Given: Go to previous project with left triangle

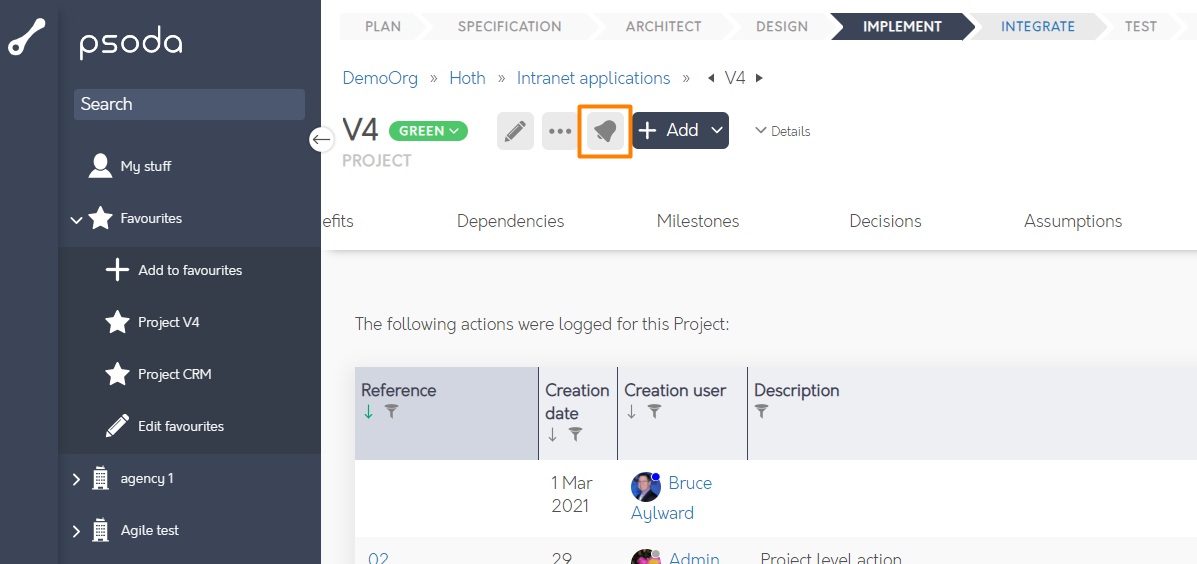Looking at the screenshot, I should click(x=711, y=78).
